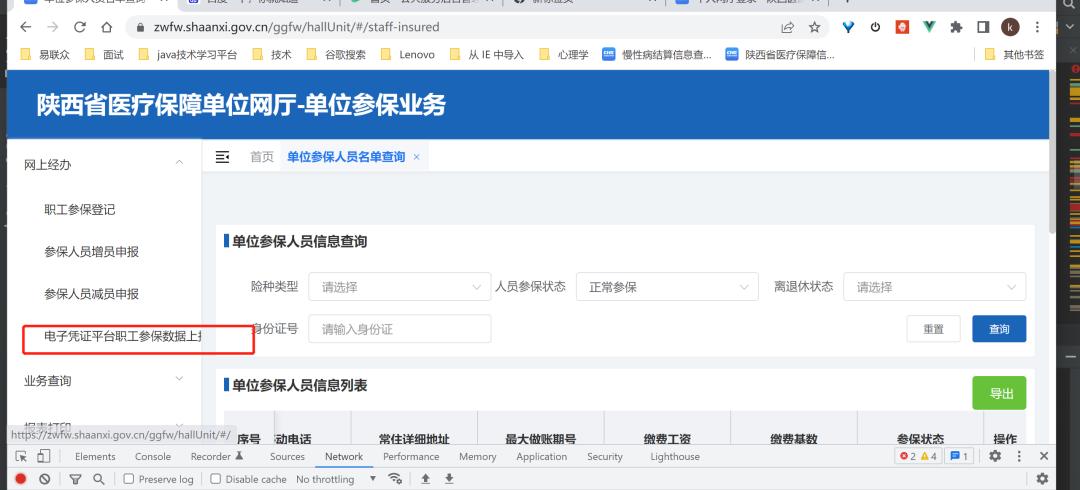This screenshot has height=490, width=1080.
Task: Open Chrome's three-dot menu
Action: tap(1037, 28)
